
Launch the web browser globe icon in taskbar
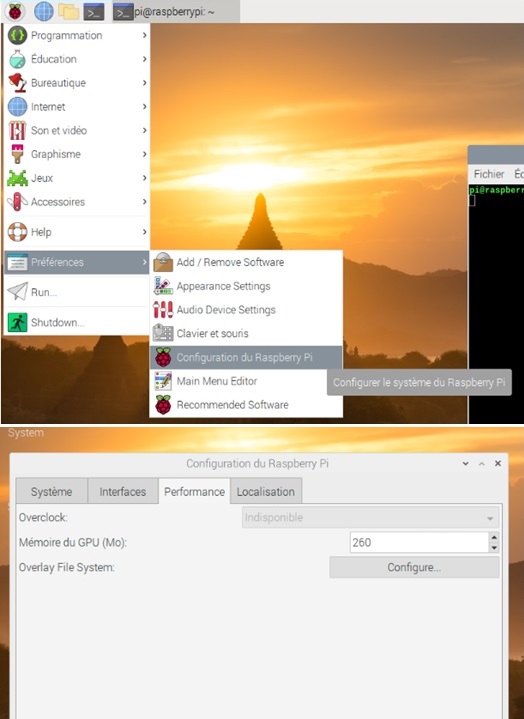click(44, 11)
